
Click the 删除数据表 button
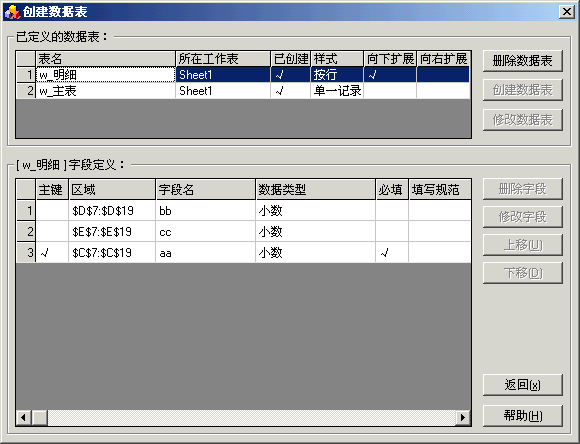coord(522,61)
